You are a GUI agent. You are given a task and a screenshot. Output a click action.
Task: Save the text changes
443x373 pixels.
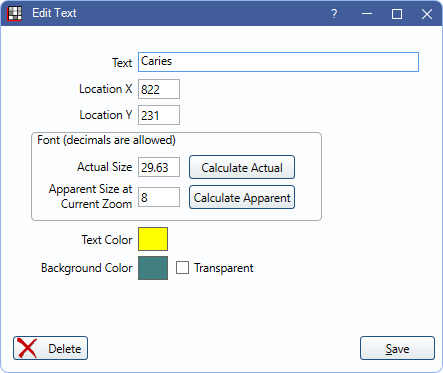(397, 348)
